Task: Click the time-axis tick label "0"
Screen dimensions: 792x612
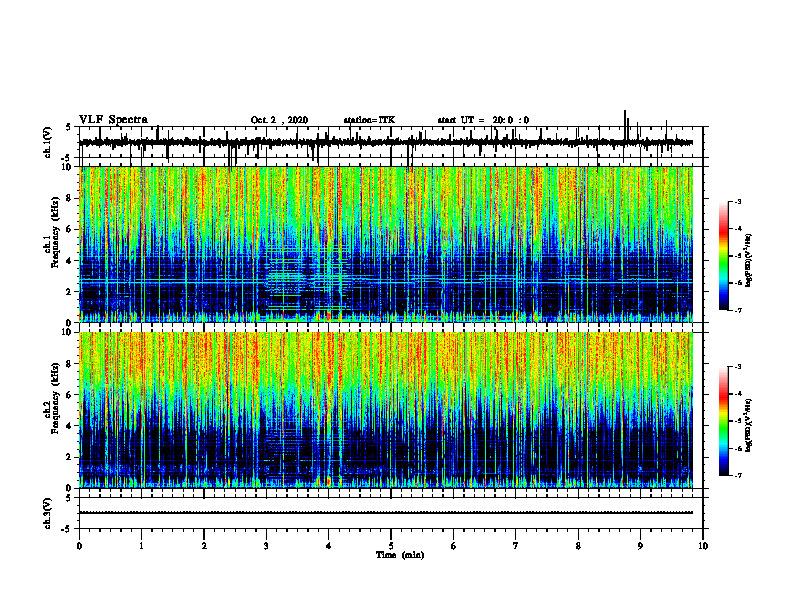Action: click(x=79, y=546)
